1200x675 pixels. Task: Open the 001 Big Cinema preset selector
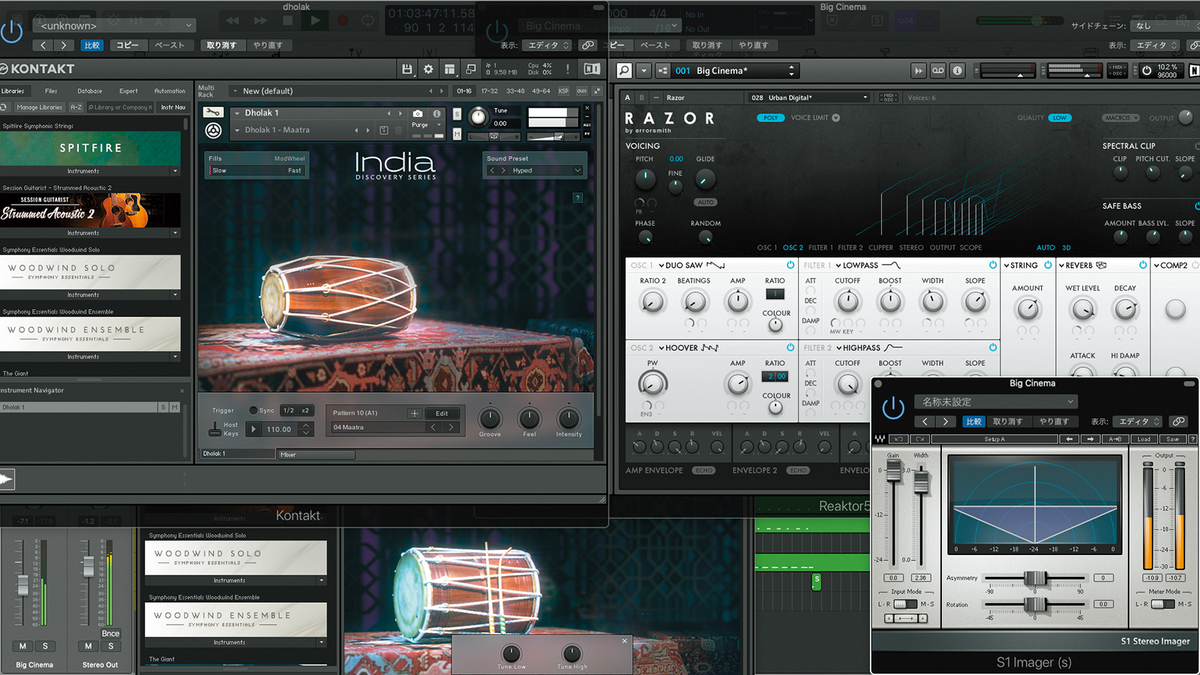(x=735, y=71)
